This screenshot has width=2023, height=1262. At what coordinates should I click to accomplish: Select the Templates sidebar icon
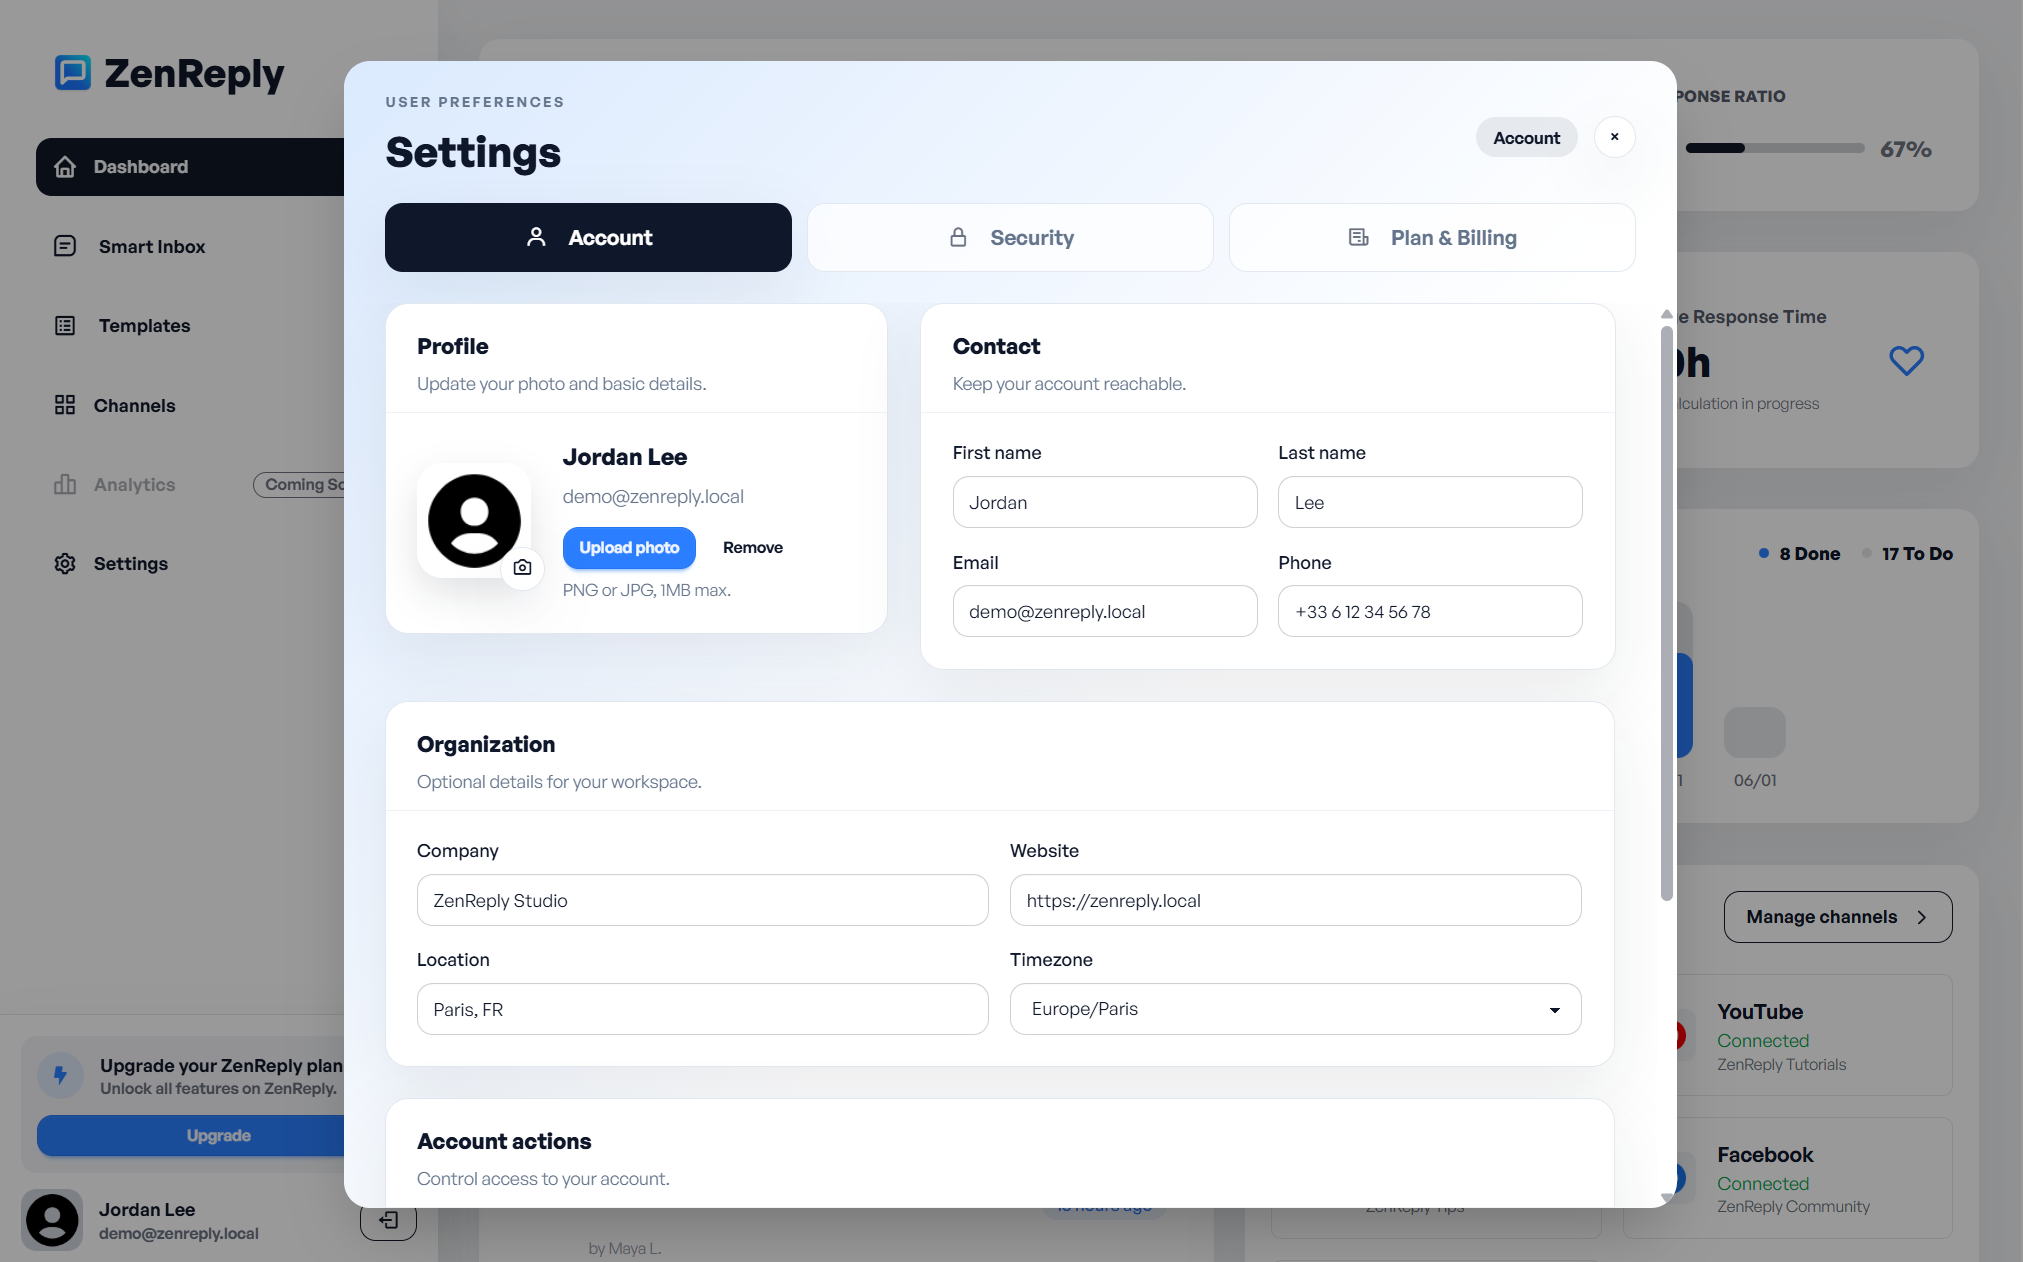tap(65, 325)
